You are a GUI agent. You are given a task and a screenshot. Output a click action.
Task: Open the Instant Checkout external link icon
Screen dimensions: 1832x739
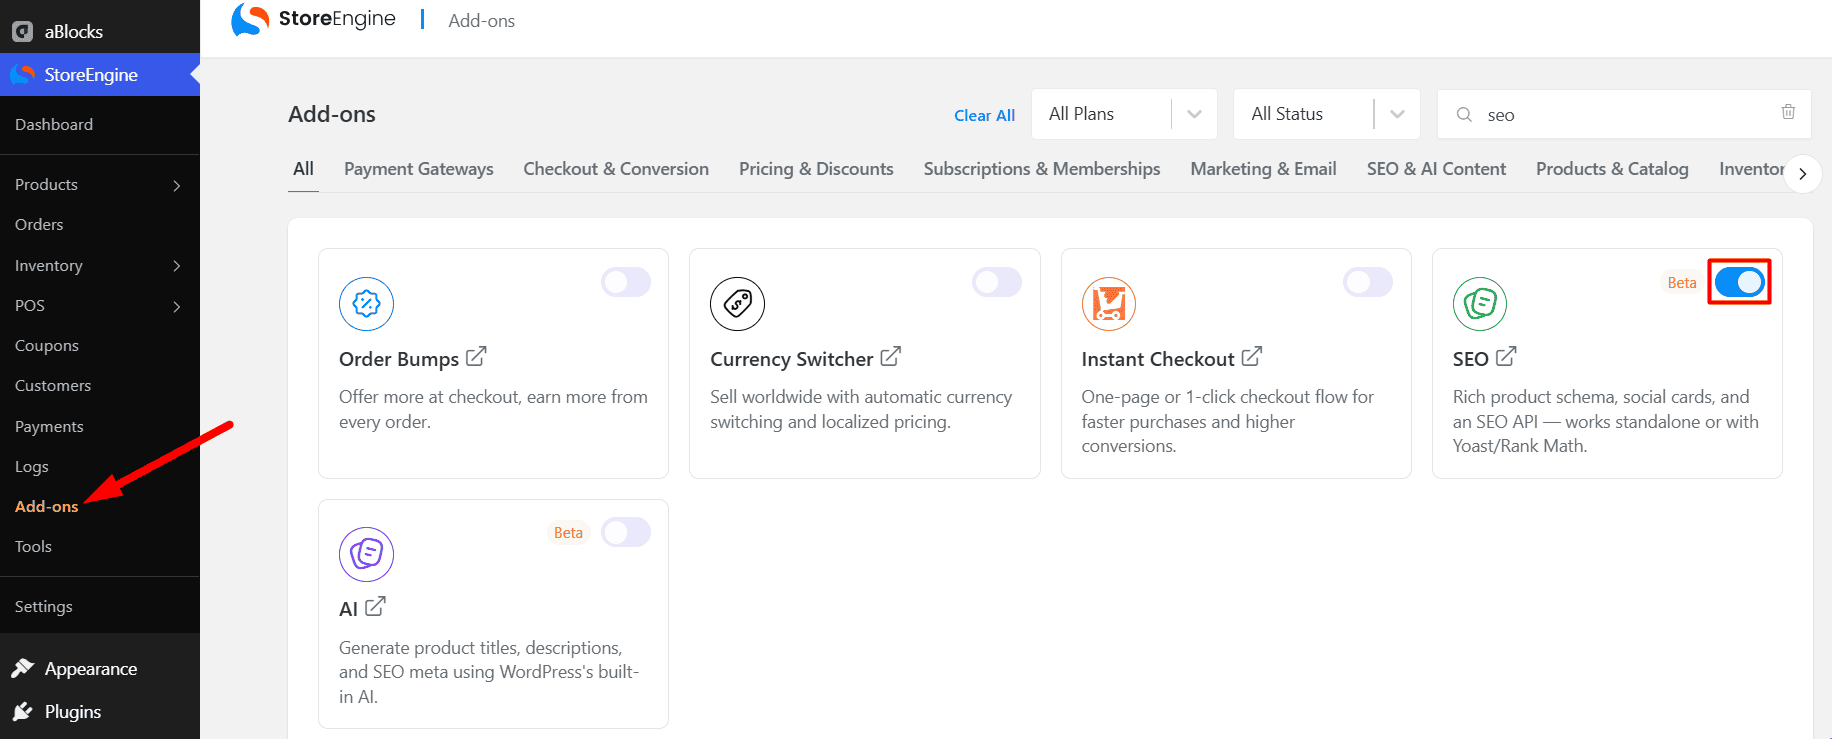coord(1252,356)
